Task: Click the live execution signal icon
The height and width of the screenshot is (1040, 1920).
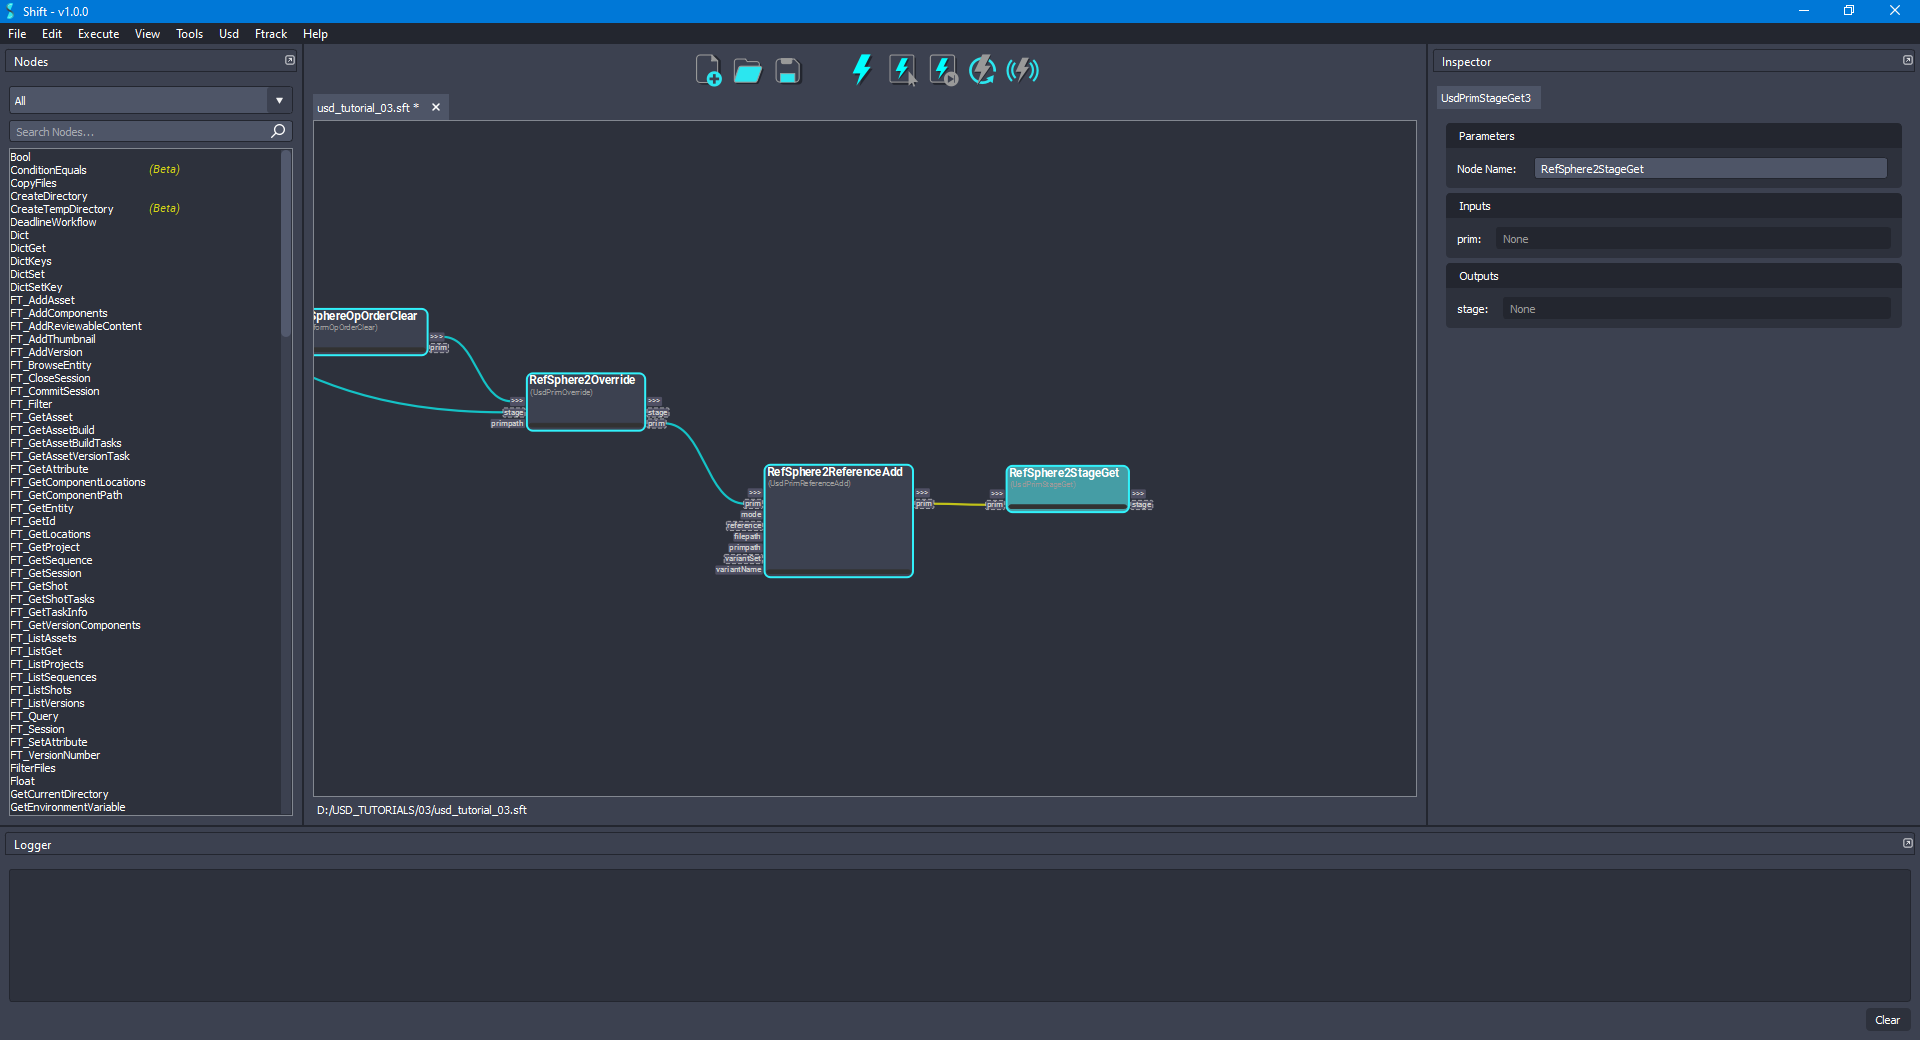Action: [1022, 70]
